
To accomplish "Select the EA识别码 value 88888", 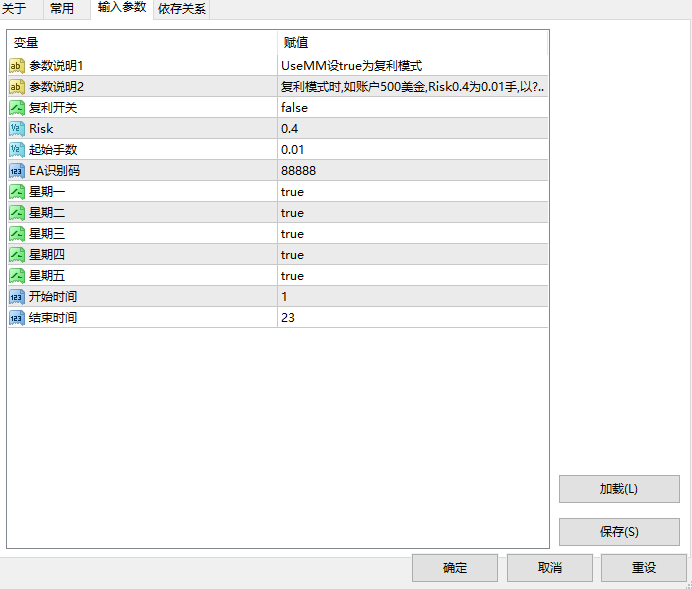I will 298,171.
